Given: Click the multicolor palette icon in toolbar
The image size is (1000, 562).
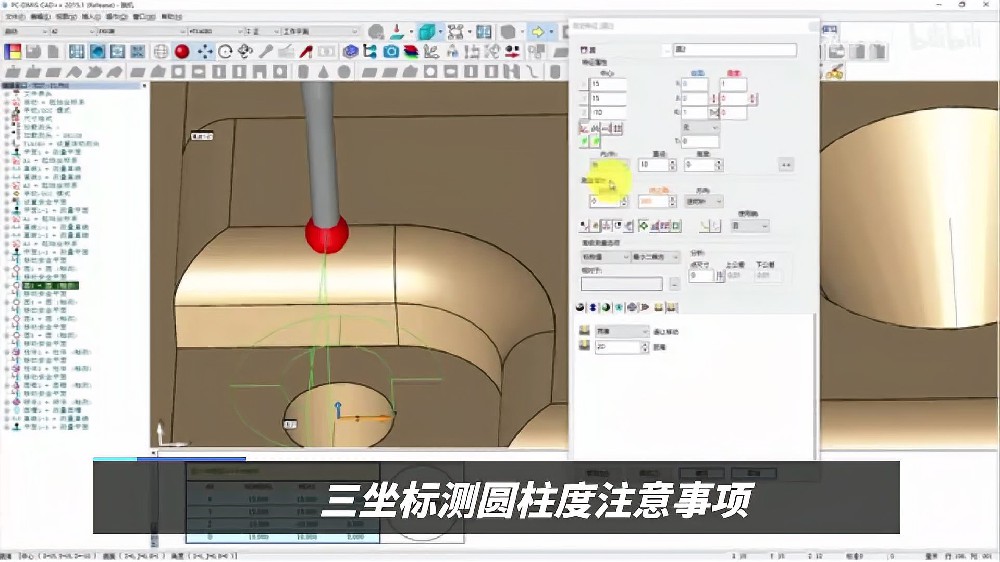Looking at the screenshot, I should tap(13, 52).
